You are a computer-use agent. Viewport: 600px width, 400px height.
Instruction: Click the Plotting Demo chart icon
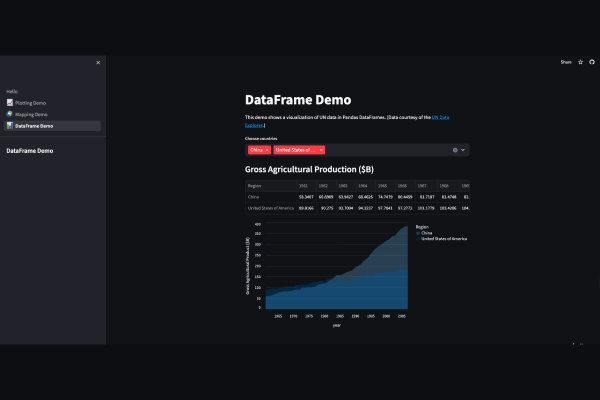[10, 103]
